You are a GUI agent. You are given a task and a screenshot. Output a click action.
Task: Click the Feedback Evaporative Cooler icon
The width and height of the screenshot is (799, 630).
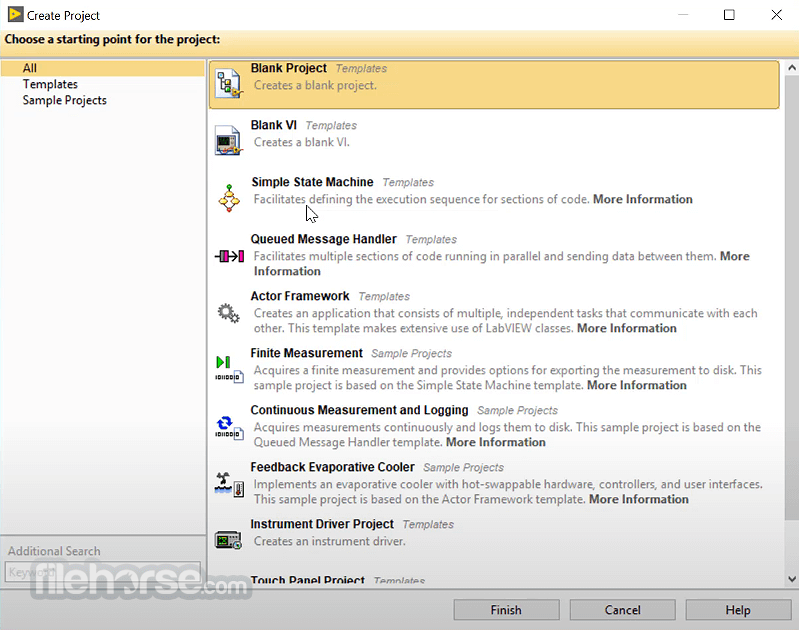[x=229, y=484]
